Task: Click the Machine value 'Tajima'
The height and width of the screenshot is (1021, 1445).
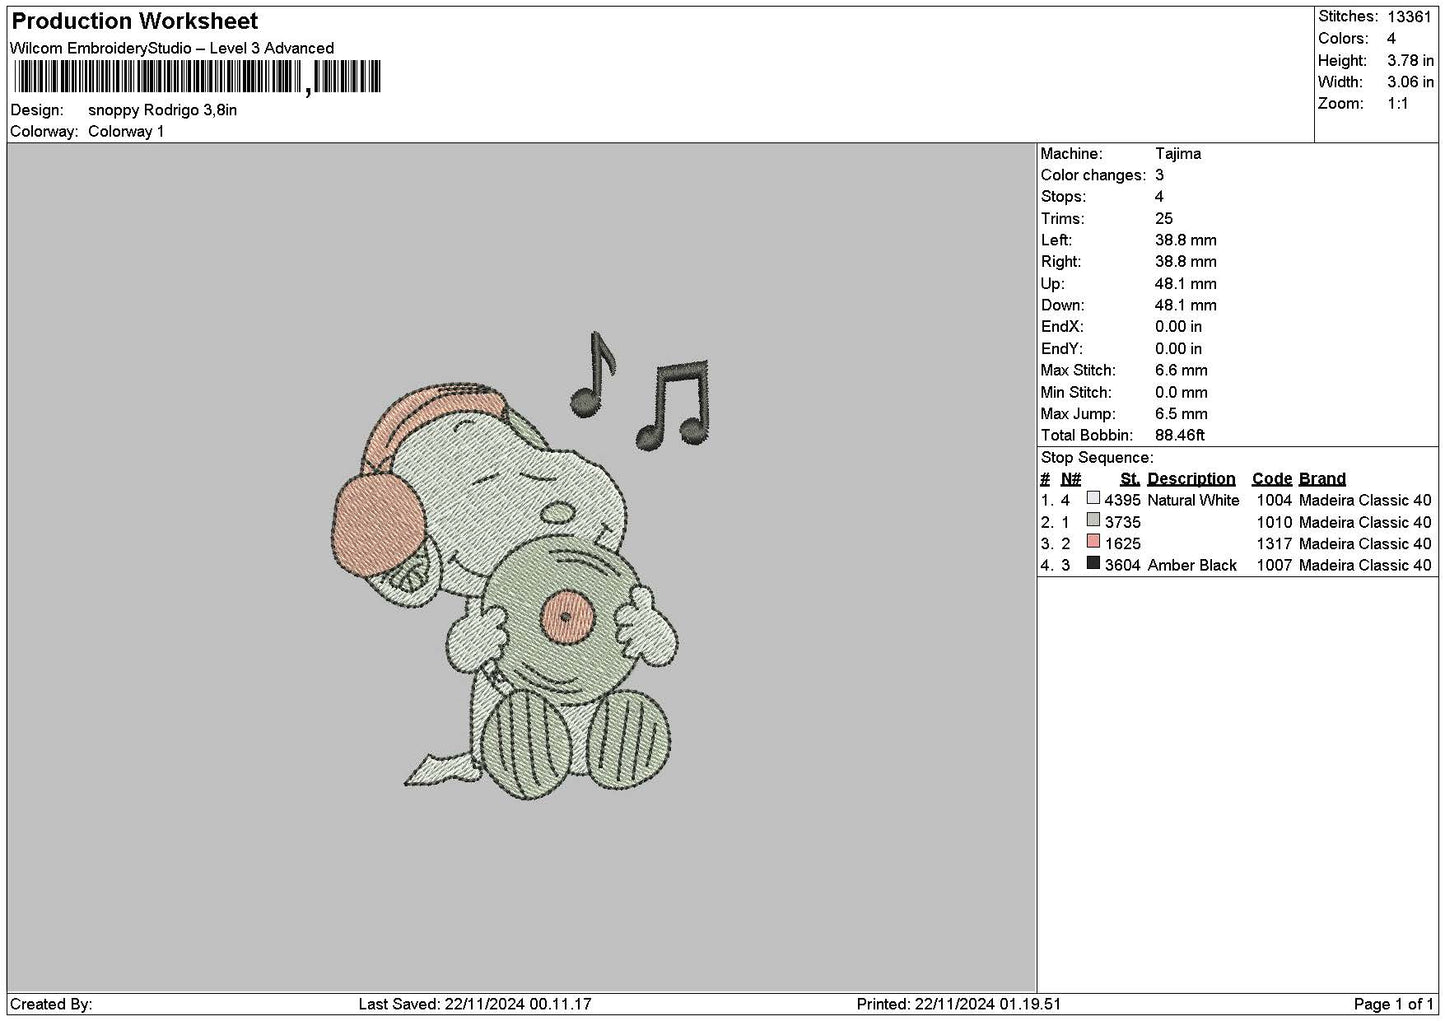Action: 1178,154
